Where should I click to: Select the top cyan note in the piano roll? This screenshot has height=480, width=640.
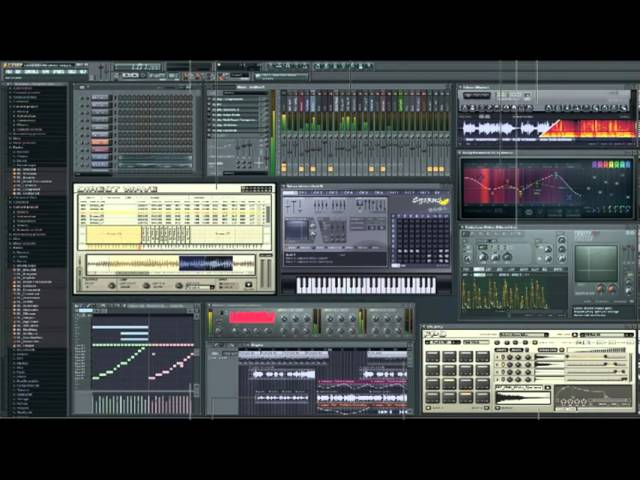(x=120, y=327)
